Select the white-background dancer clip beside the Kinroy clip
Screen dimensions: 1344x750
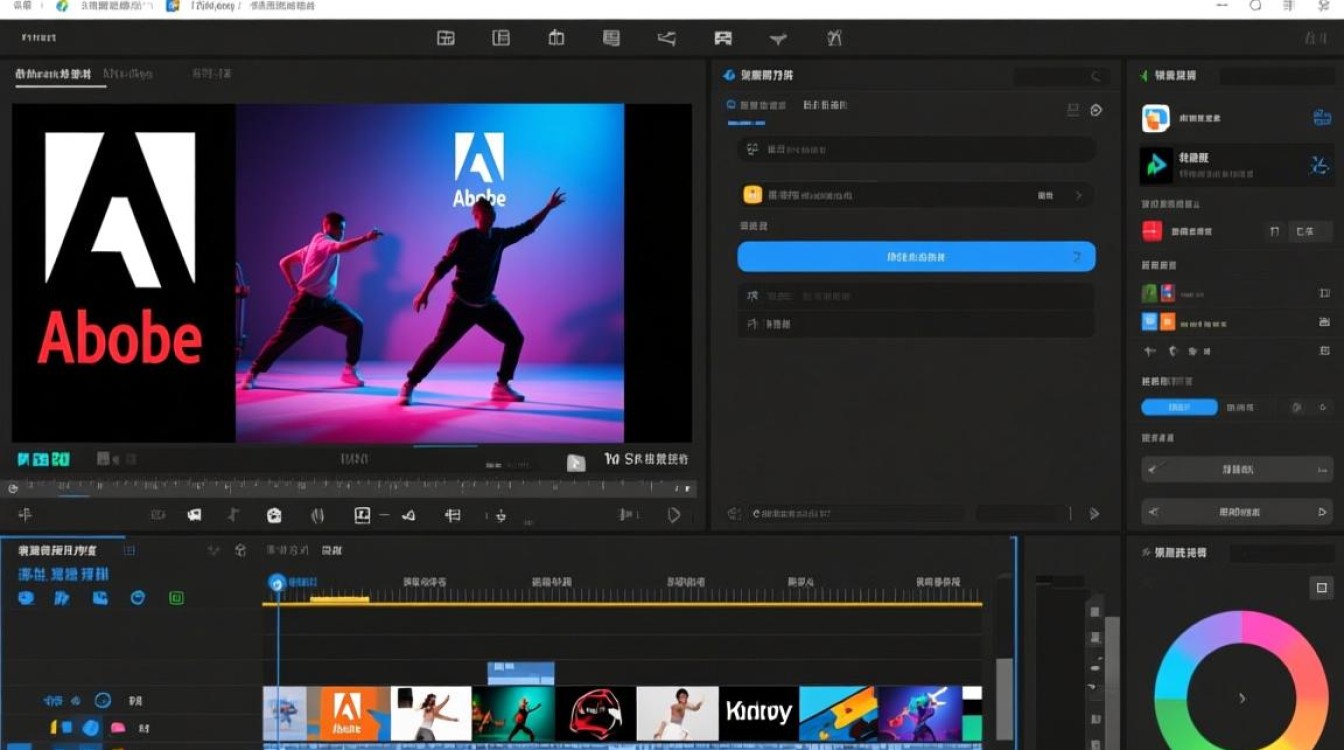click(x=678, y=713)
